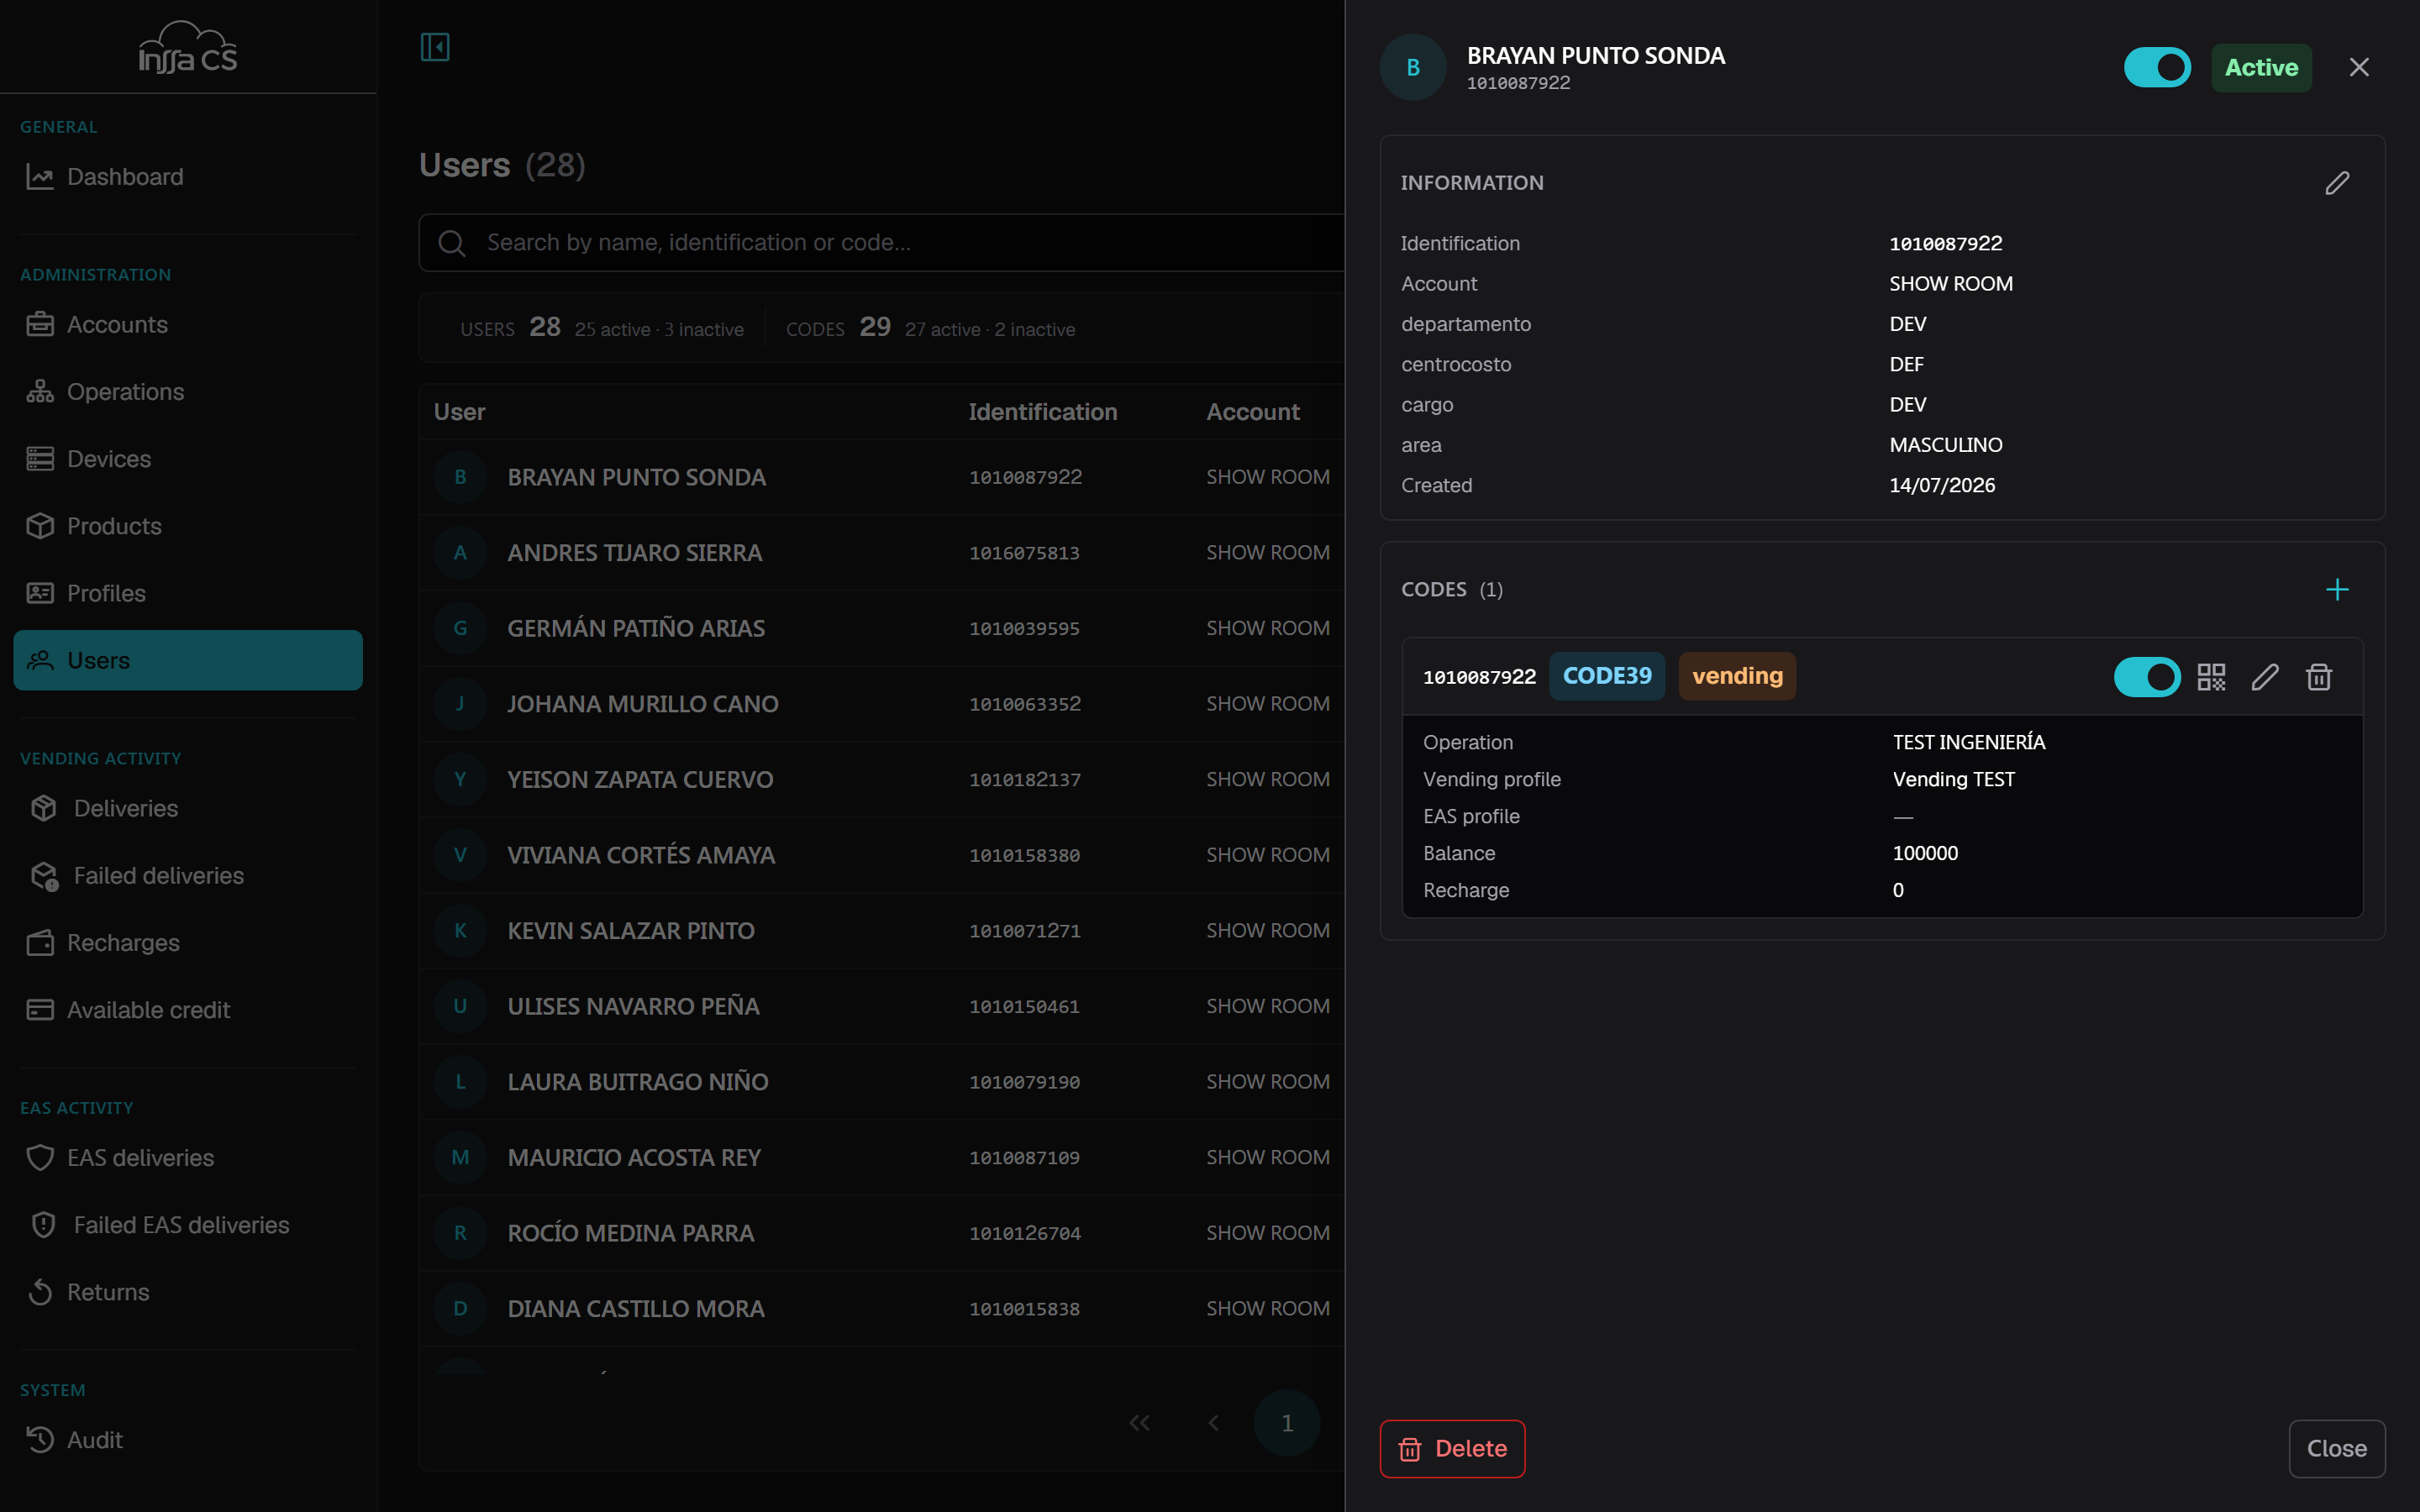
Task: Open DIANA CASTILLO MORA user
Action: (882, 1309)
